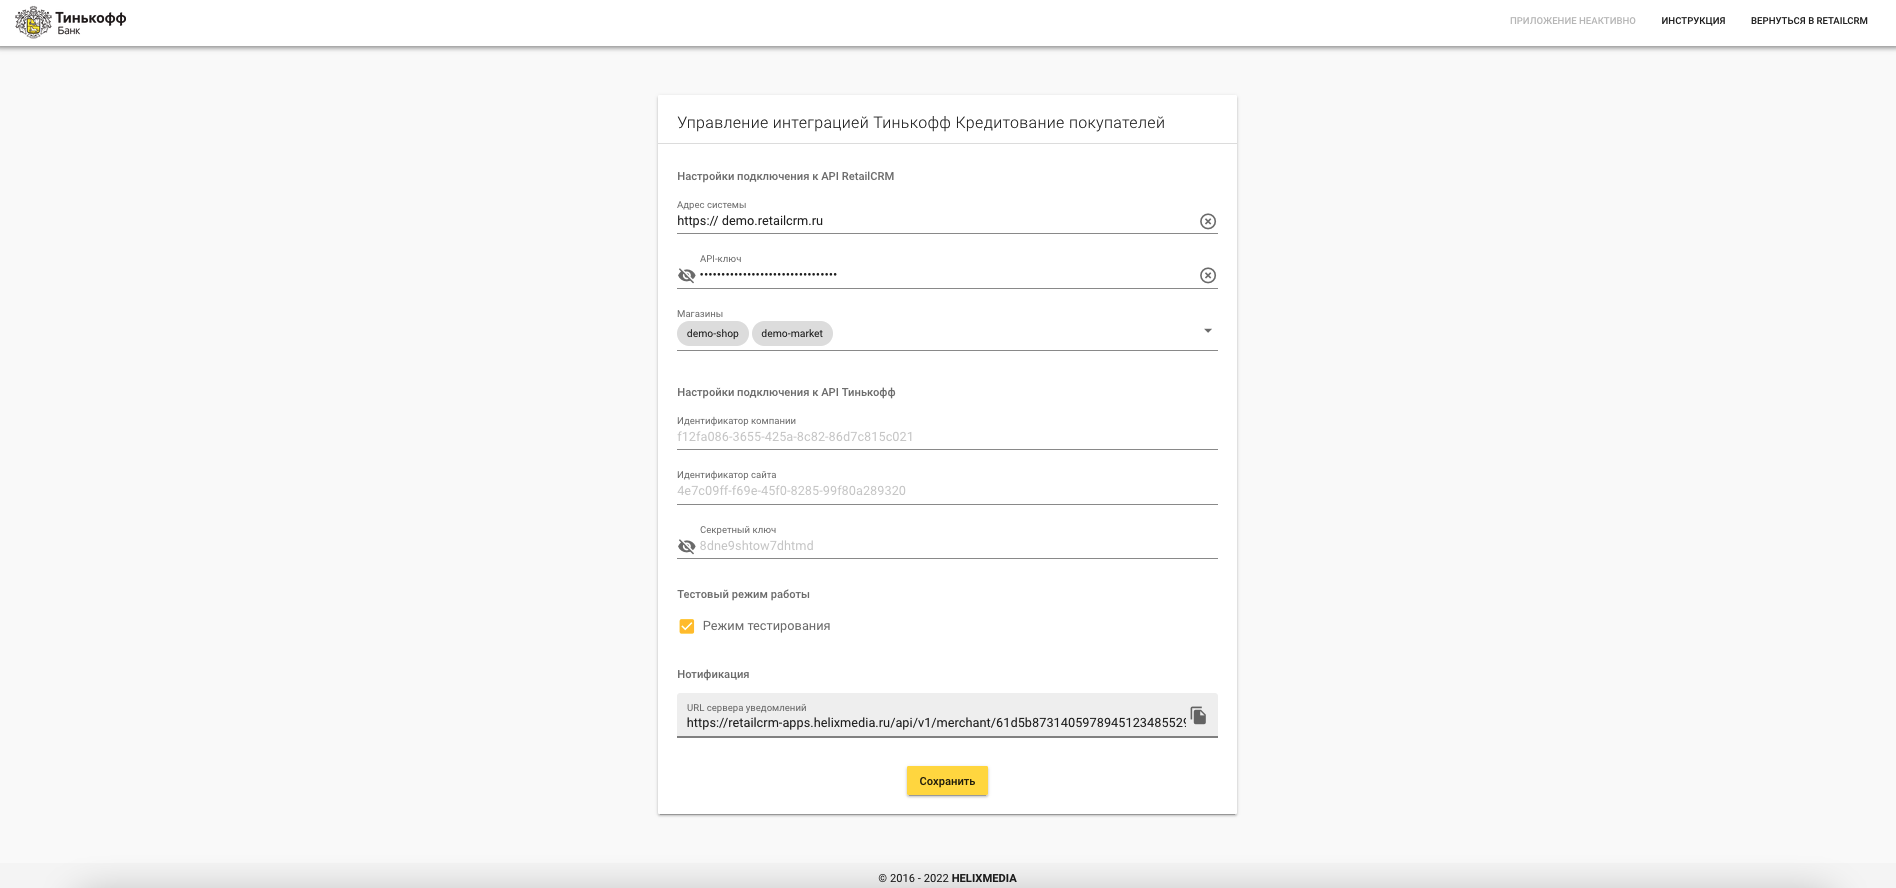
Task: Click the Тестовый режим работы heading
Action: tap(743, 594)
